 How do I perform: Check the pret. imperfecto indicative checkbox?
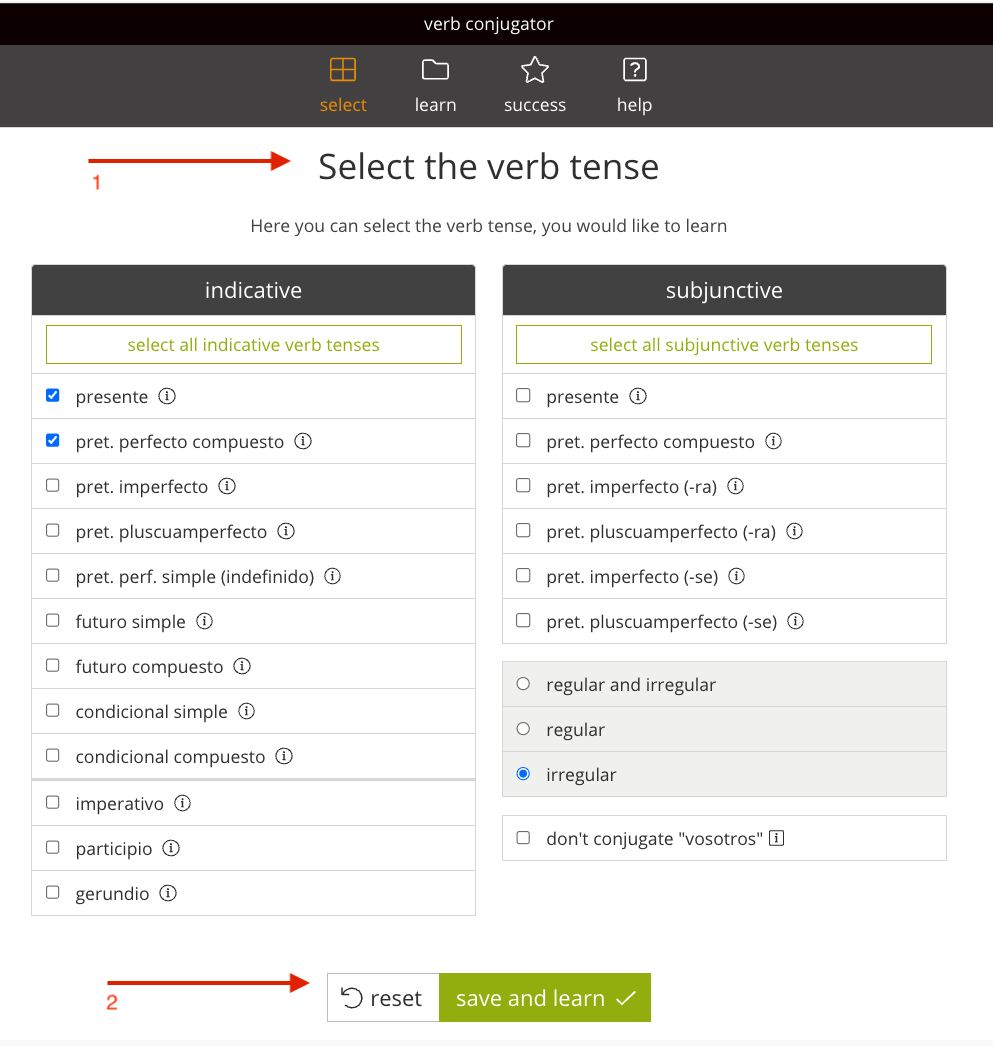53,485
